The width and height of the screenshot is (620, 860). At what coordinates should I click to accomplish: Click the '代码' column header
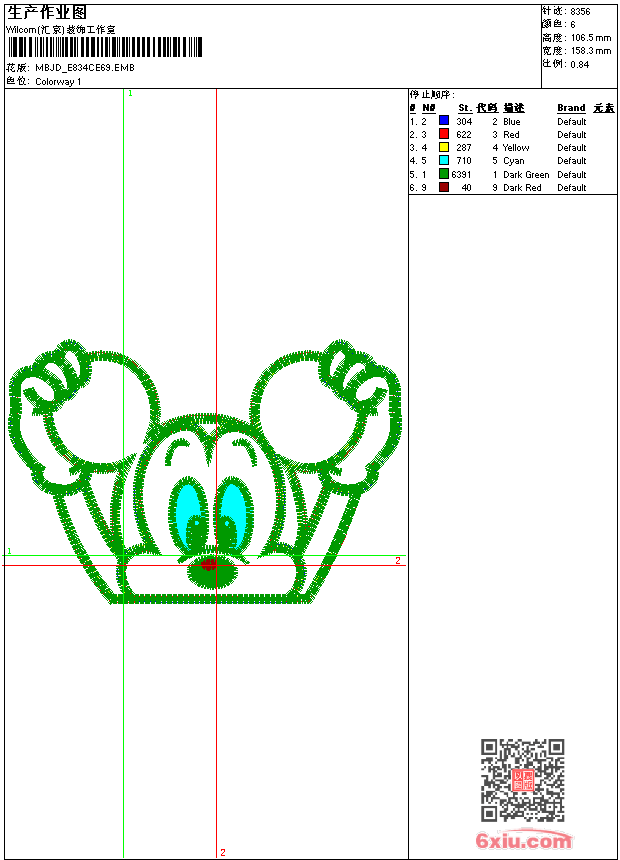487,108
